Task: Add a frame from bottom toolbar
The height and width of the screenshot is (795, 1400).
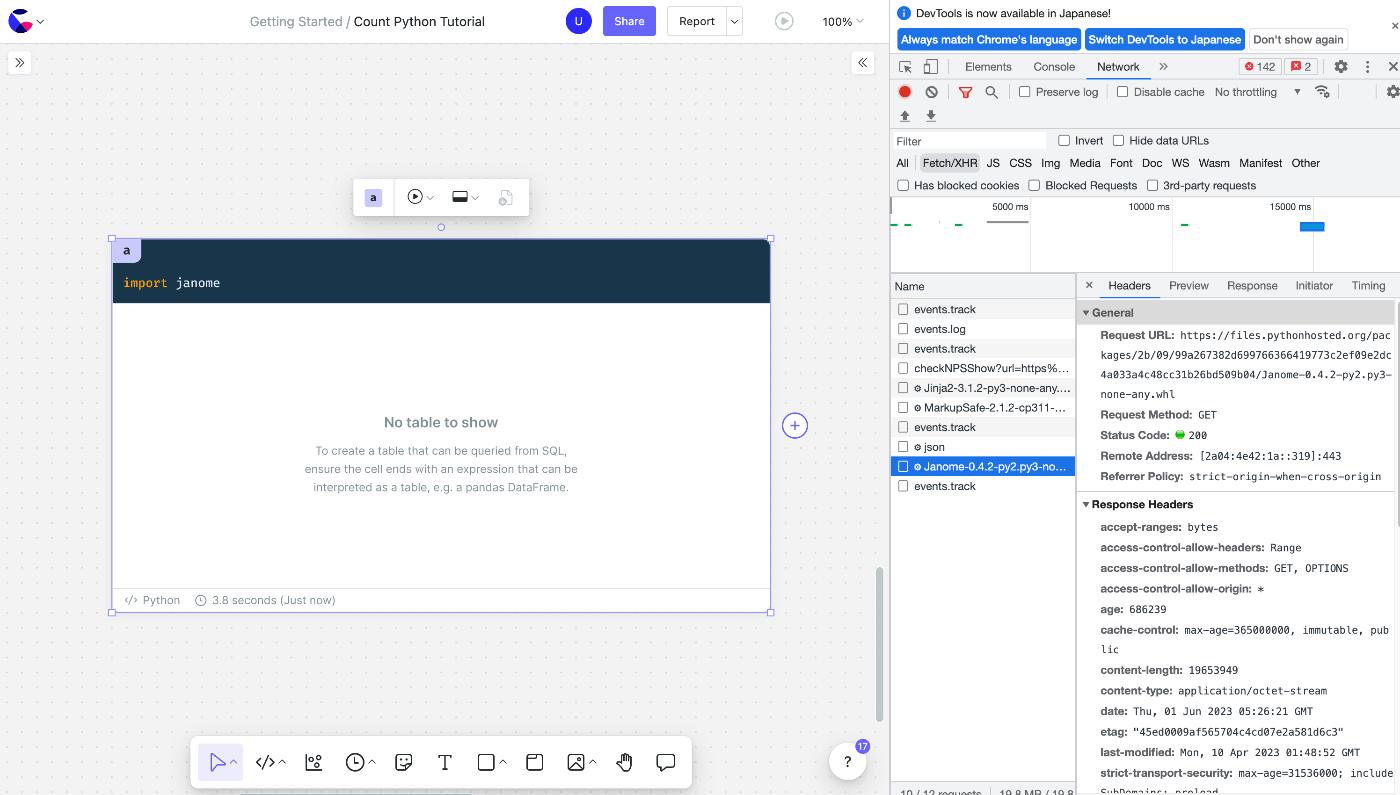Action: coord(535,762)
